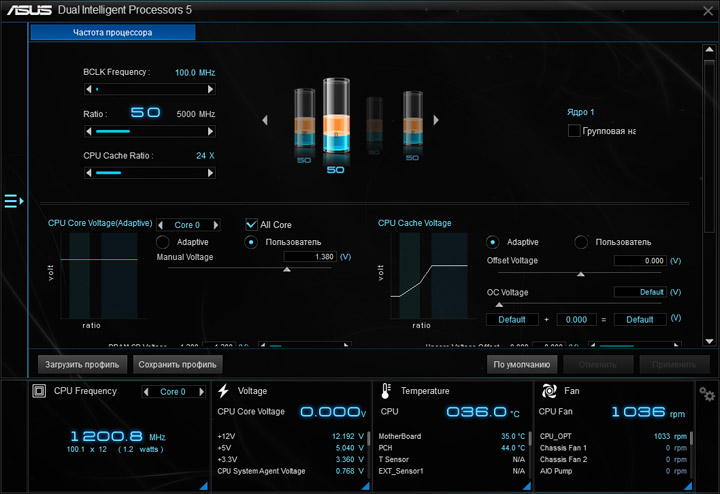720x494 pixels.
Task: Go to next core in CPU Core Voltage selector
Action: click(x=216, y=225)
